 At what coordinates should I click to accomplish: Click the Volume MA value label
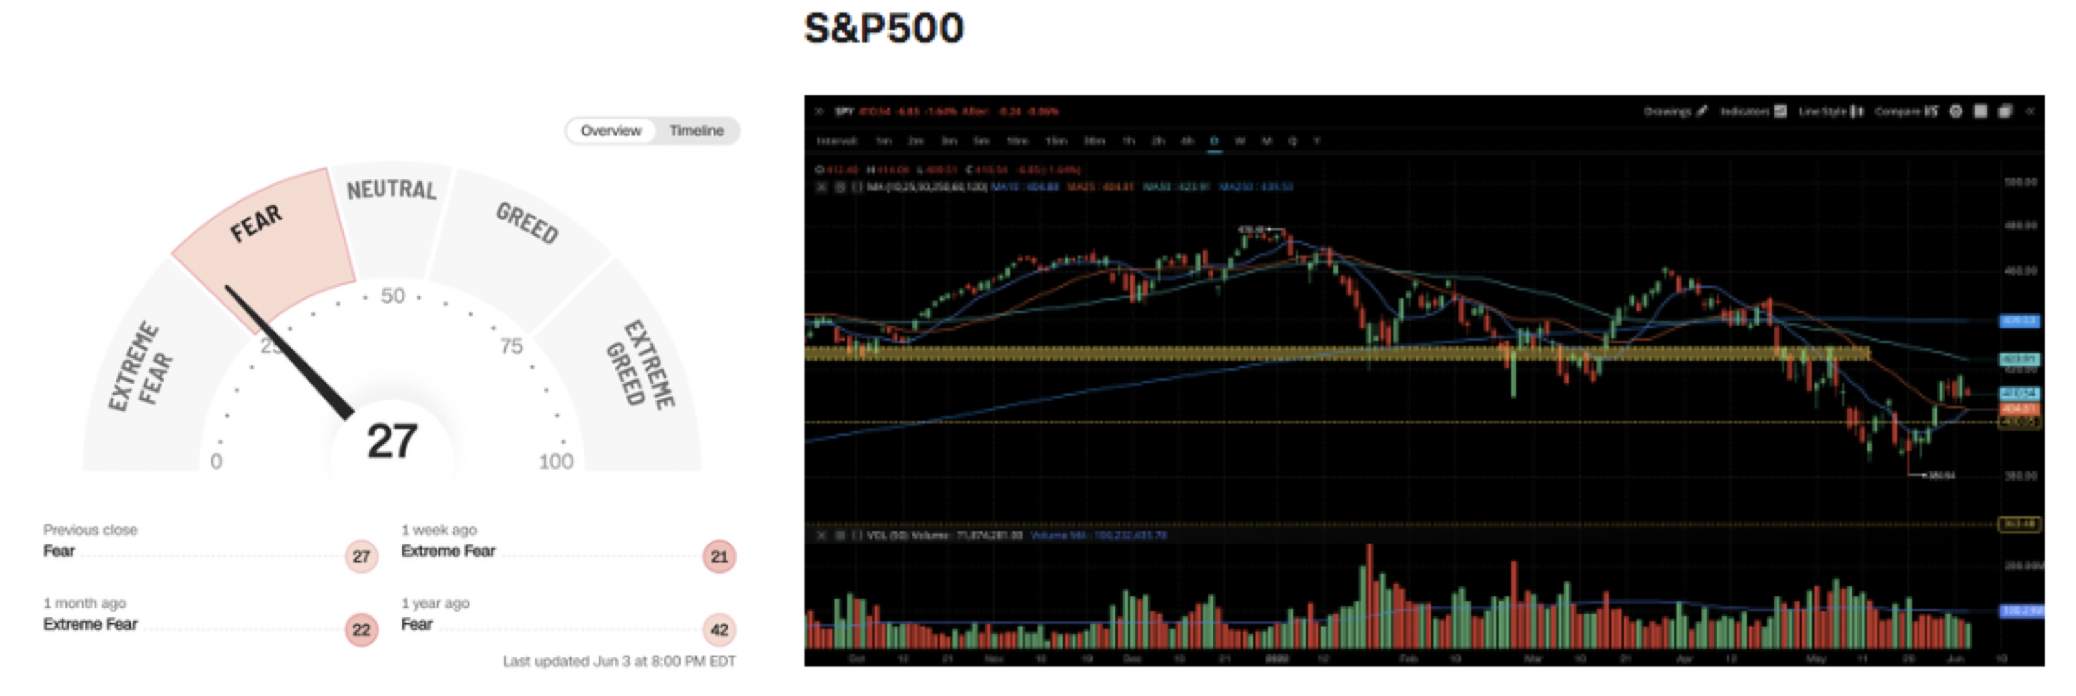pos(1098,535)
